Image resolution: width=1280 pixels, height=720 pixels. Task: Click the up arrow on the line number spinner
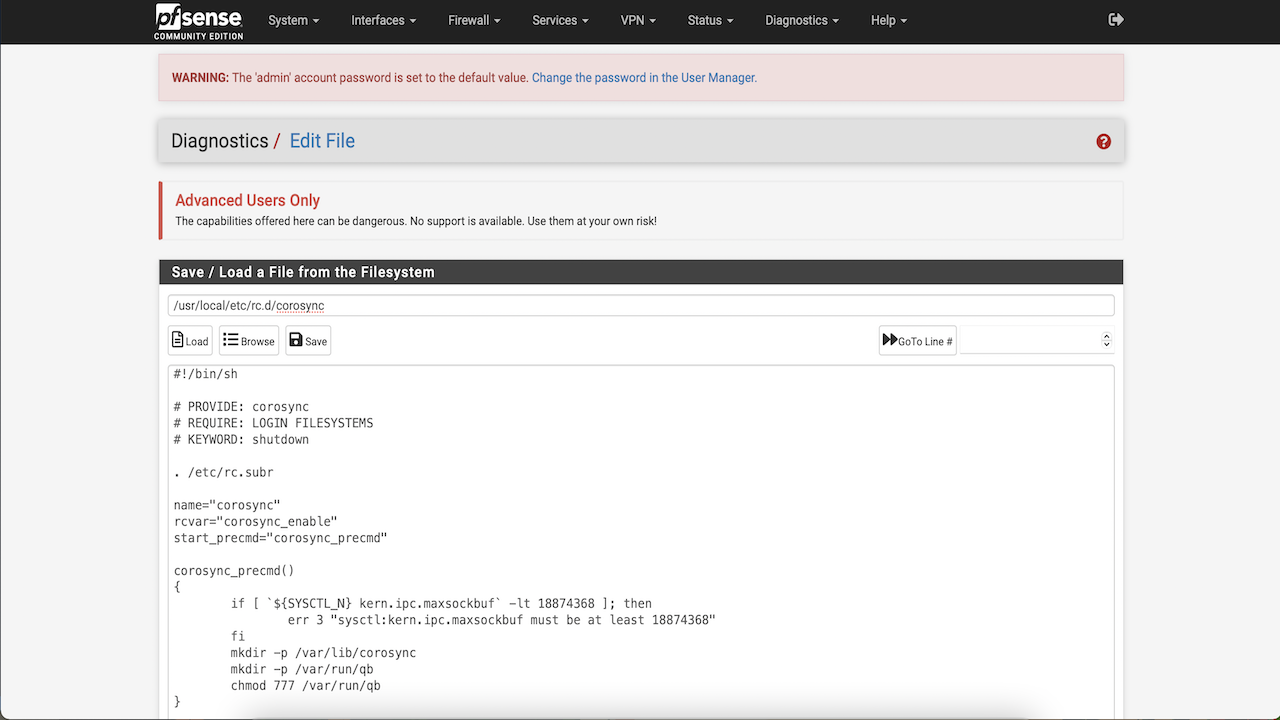1106,336
